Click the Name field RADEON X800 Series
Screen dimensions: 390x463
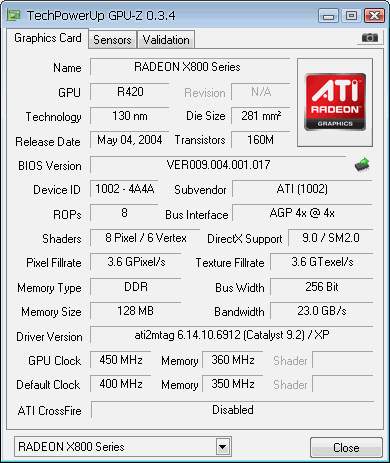(x=190, y=67)
